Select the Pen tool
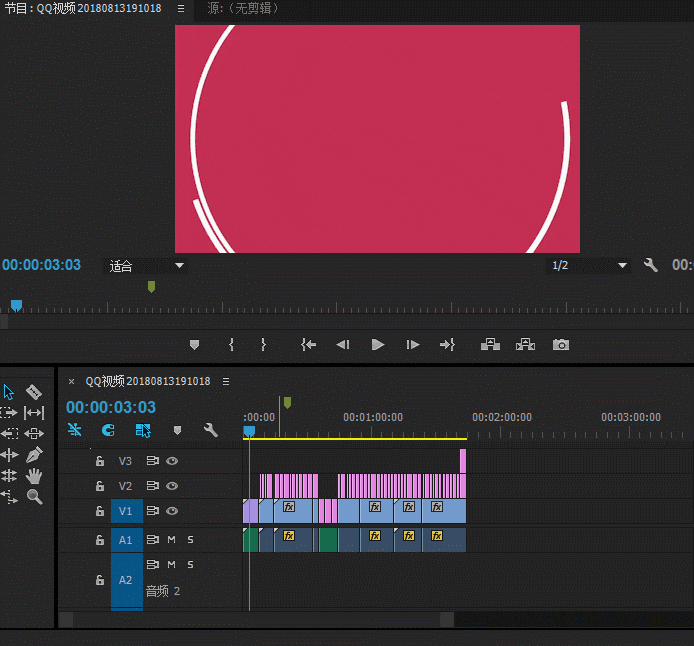Image resolution: width=694 pixels, height=646 pixels. coord(34,454)
